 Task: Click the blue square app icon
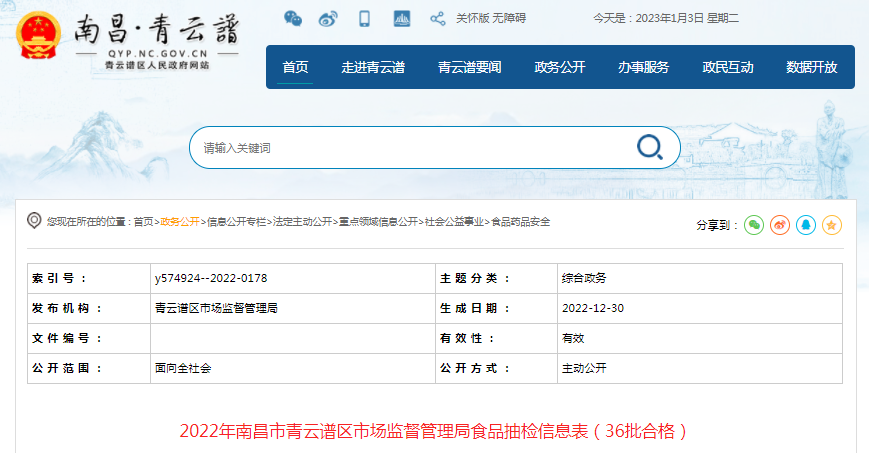tap(401, 18)
